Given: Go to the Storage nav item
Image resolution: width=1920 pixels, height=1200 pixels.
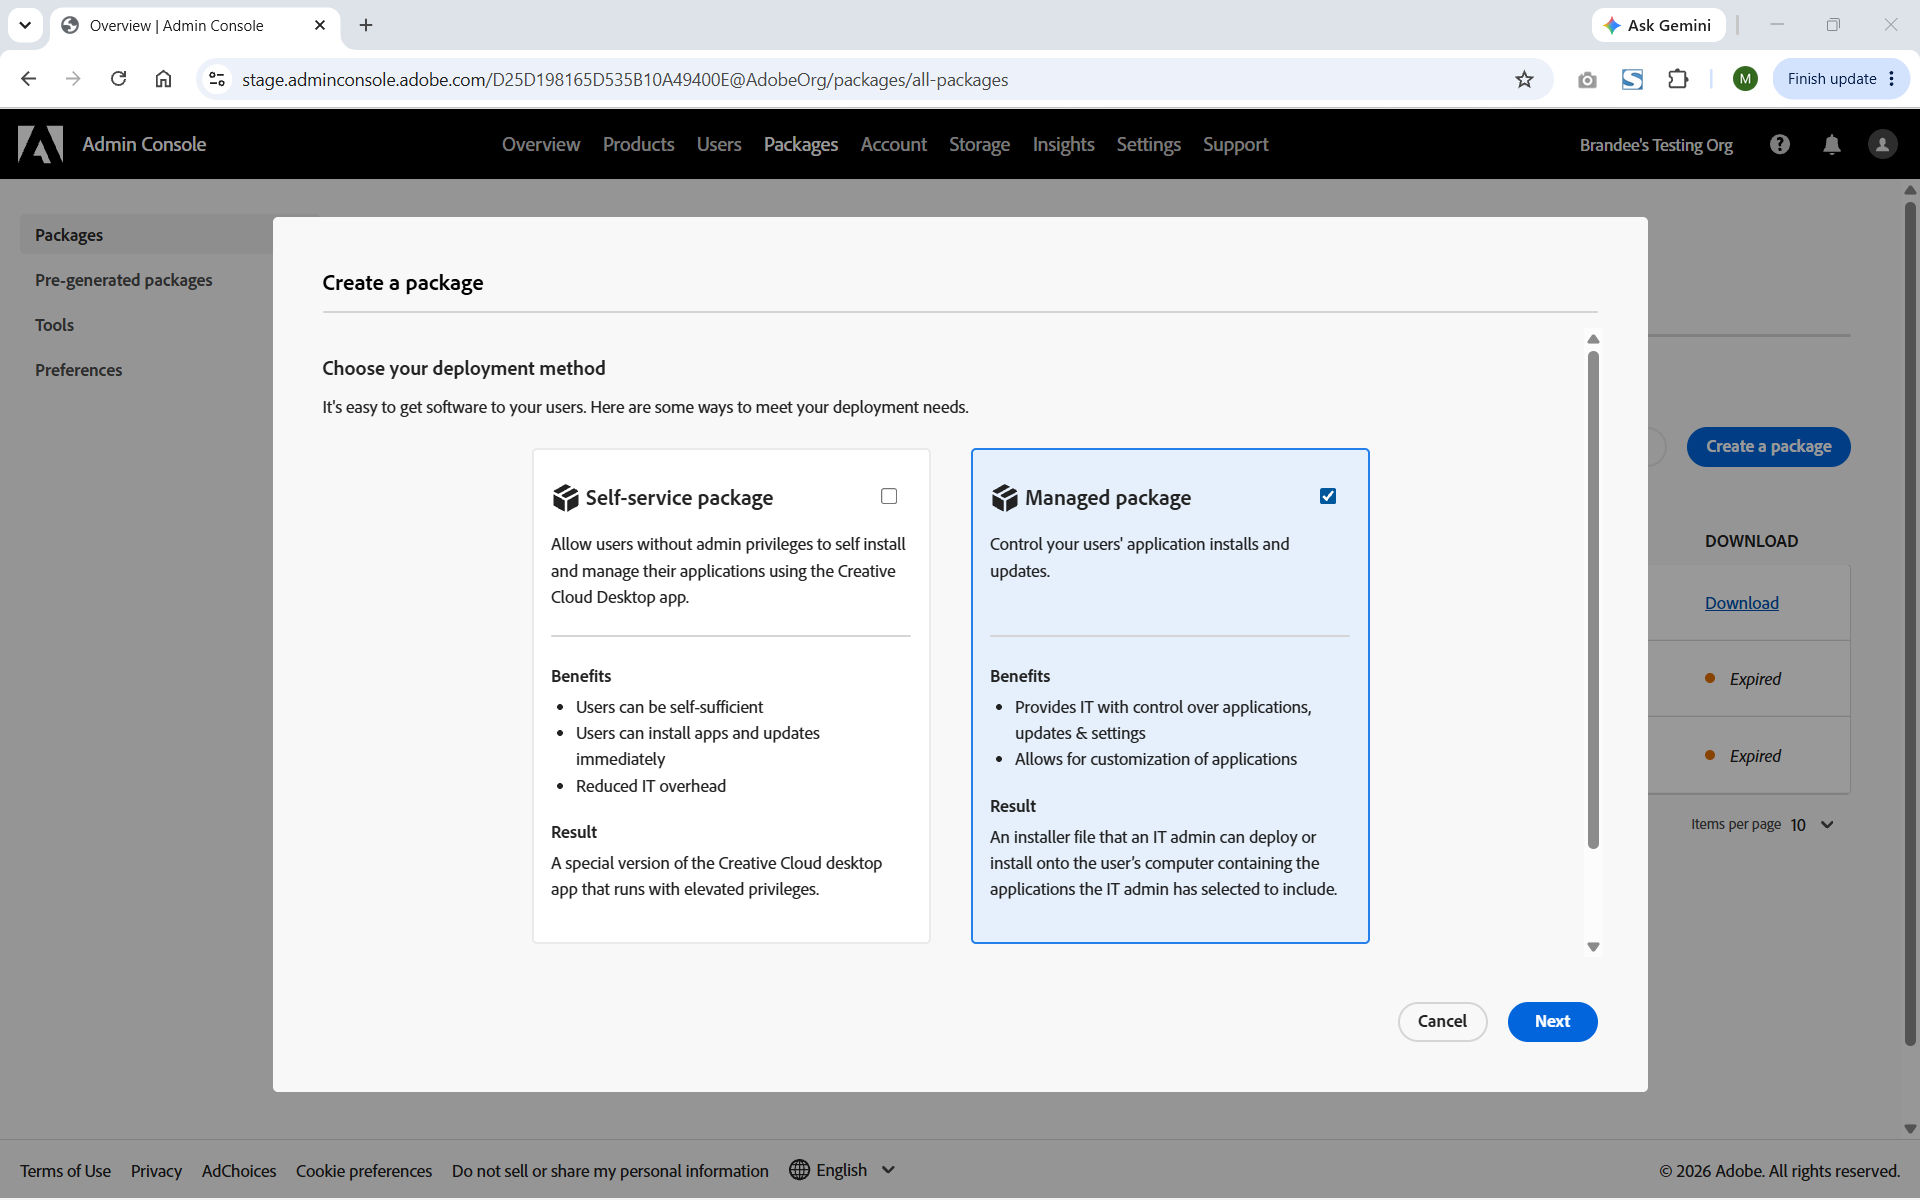Looking at the screenshot, I should click(x=979, y=144).
